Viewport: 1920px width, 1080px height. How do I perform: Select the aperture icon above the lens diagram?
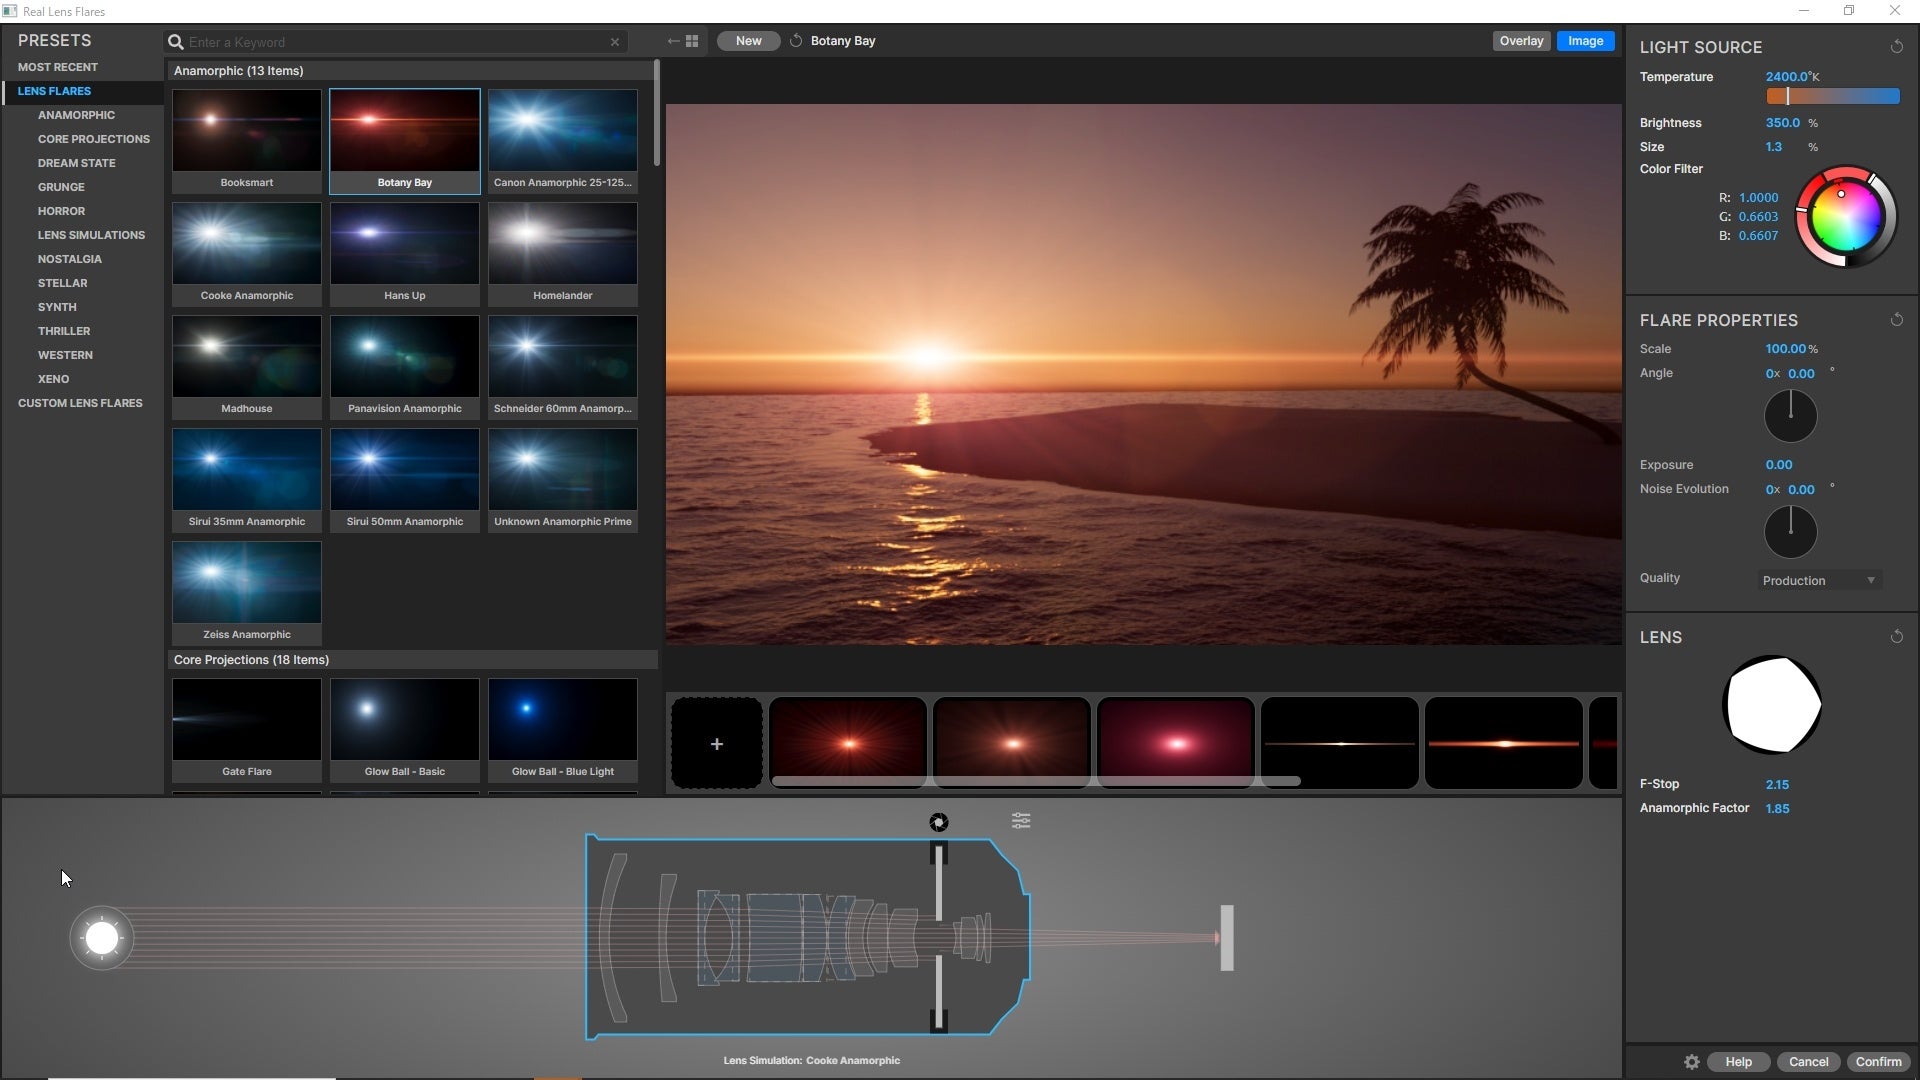point(938,821)
